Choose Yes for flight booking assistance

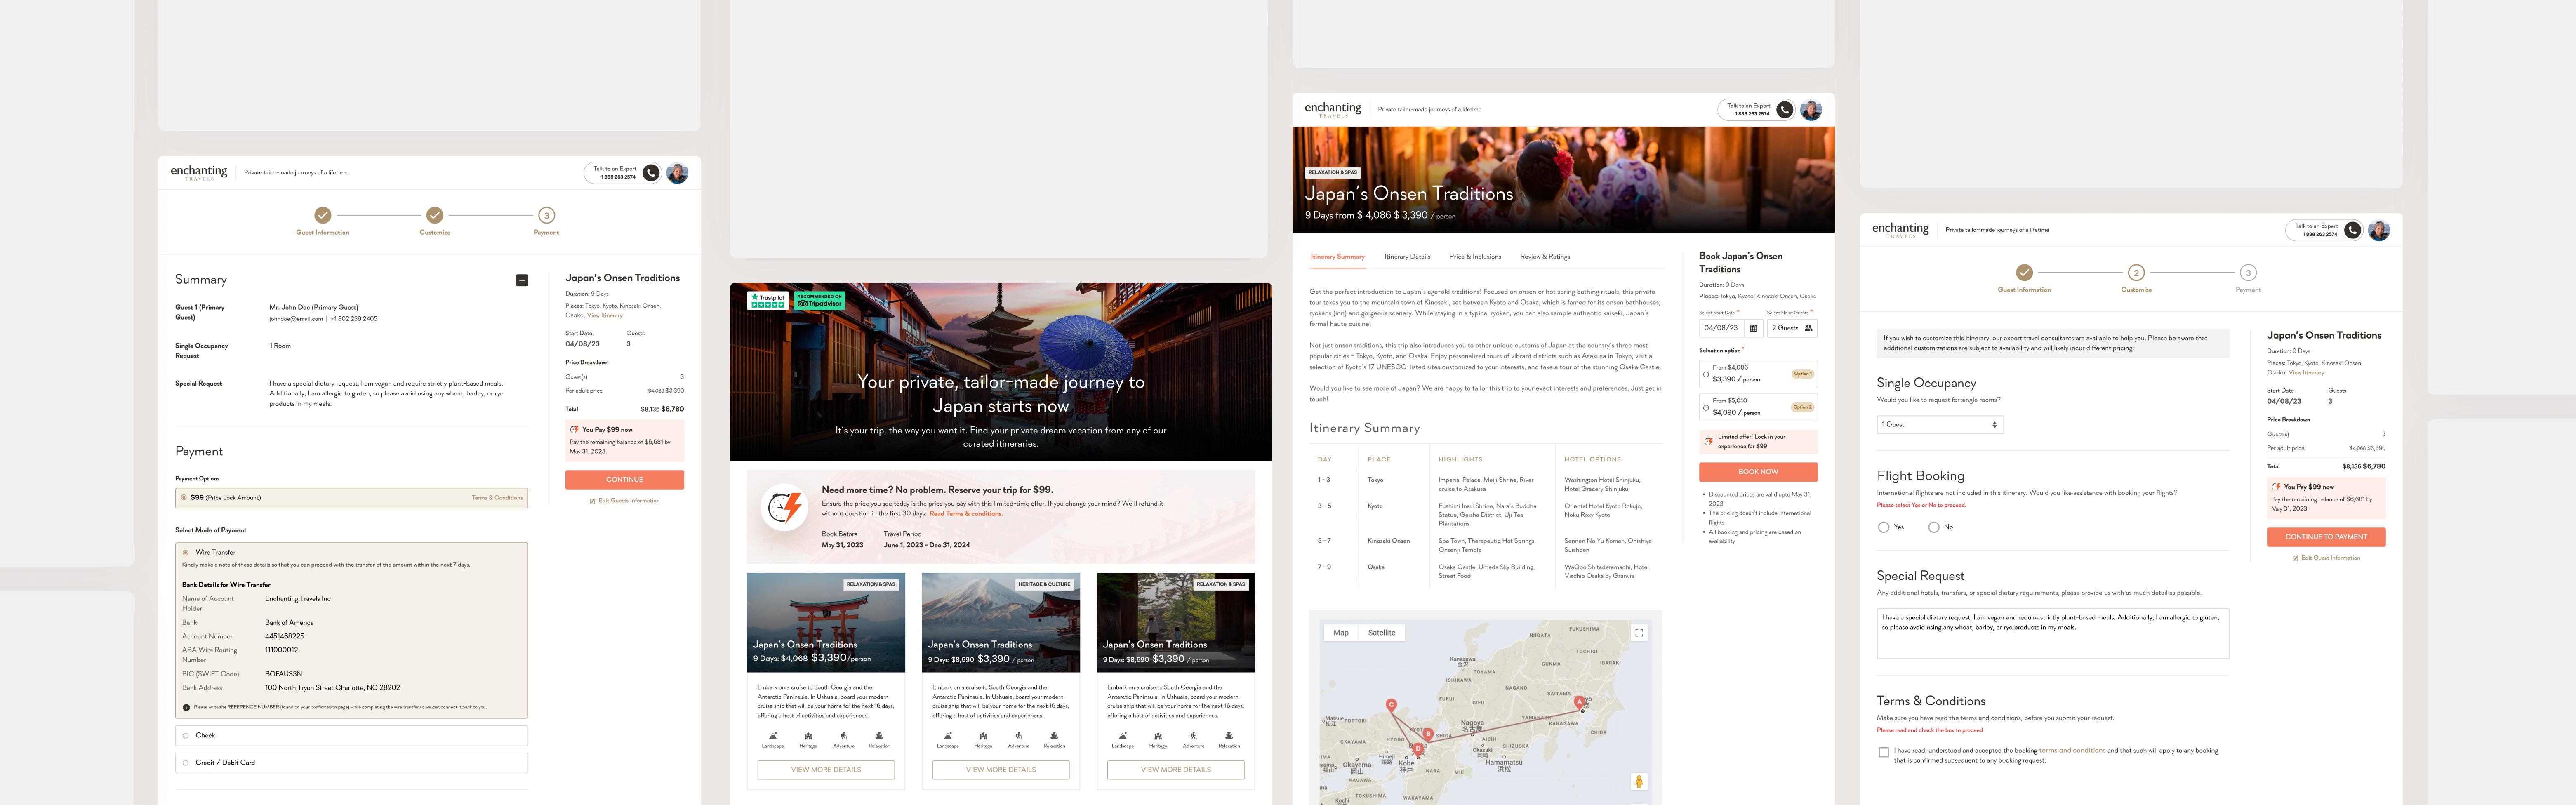(x=1884, y=527)
